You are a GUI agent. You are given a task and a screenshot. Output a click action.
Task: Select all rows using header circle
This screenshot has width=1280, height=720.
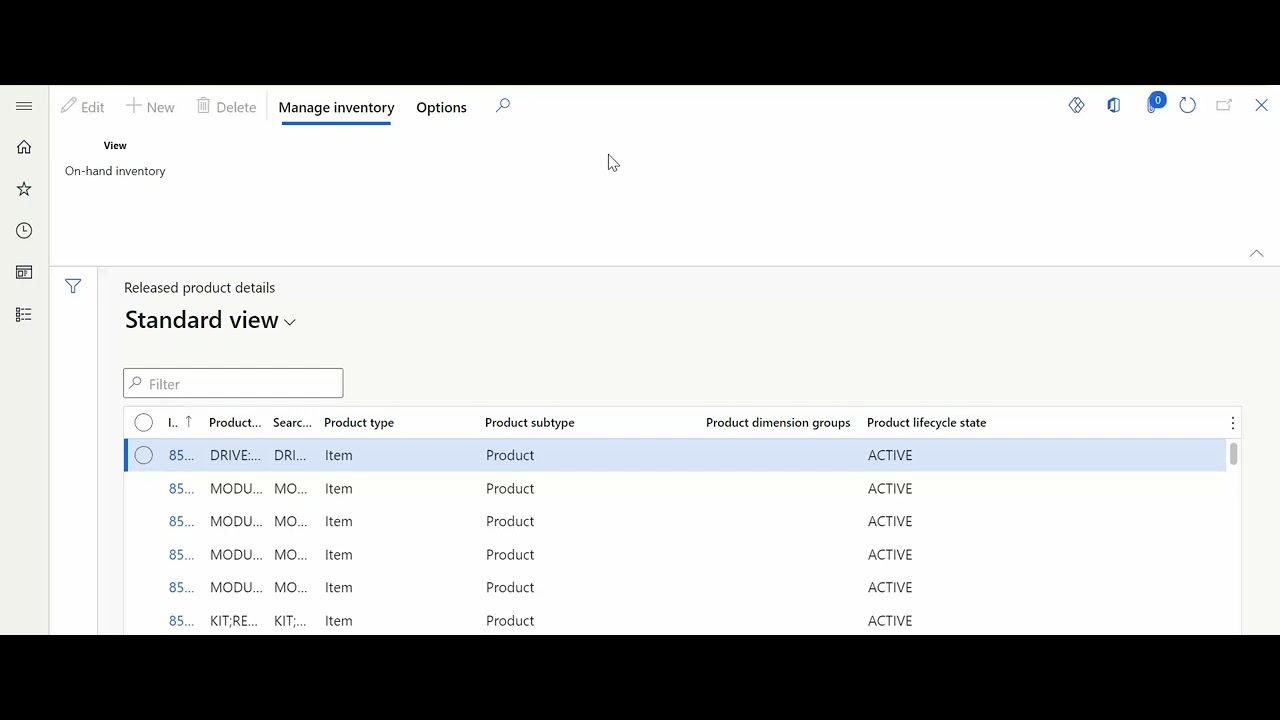pos(144,422)
